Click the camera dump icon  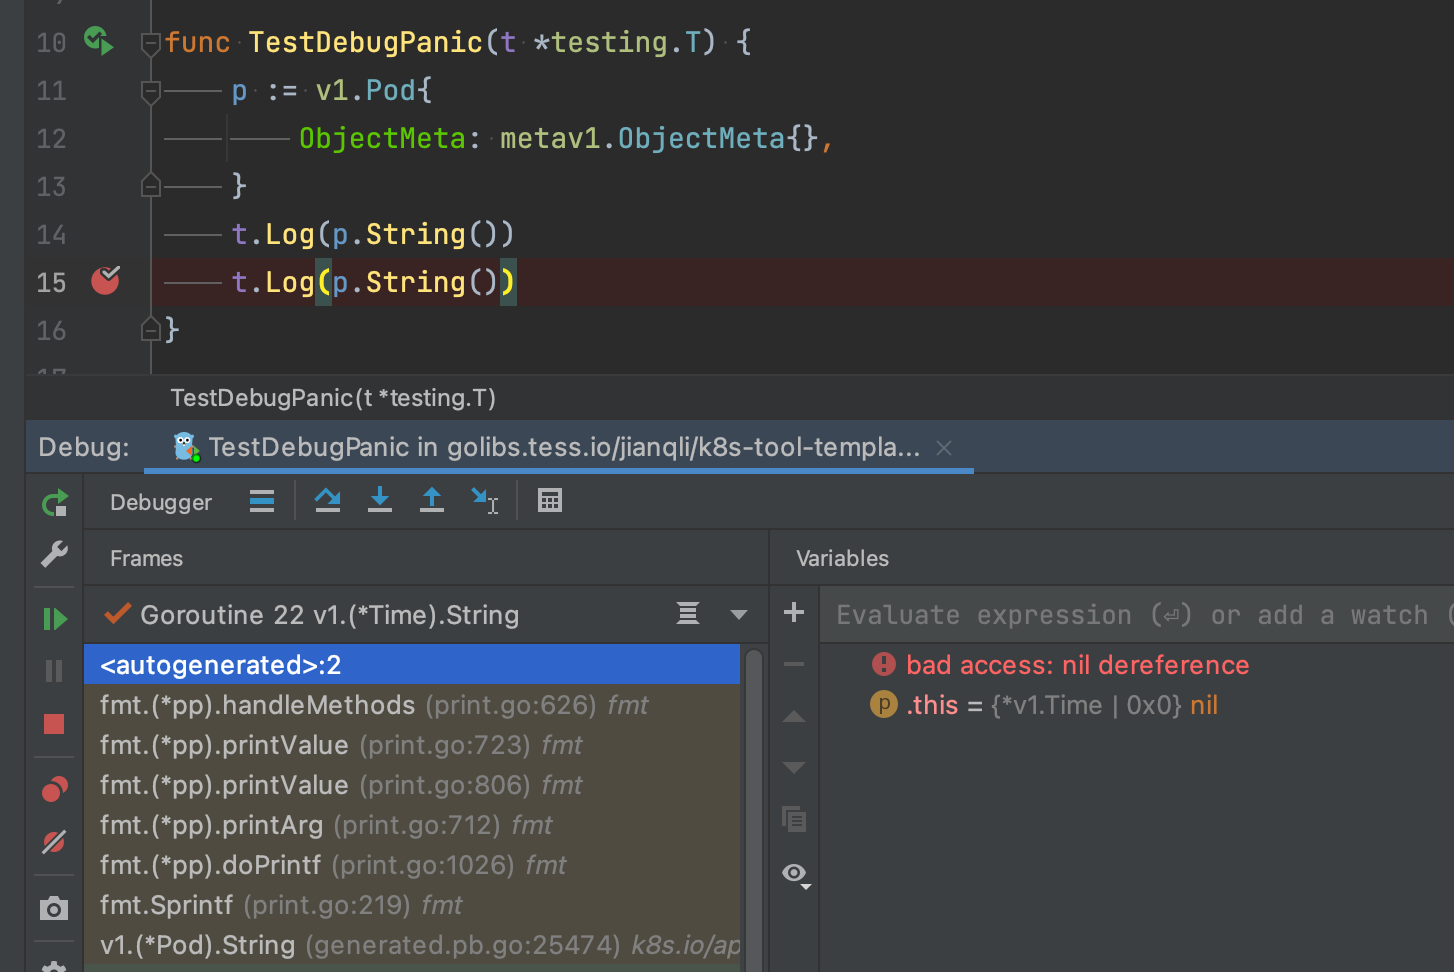(x=55, y=908)
